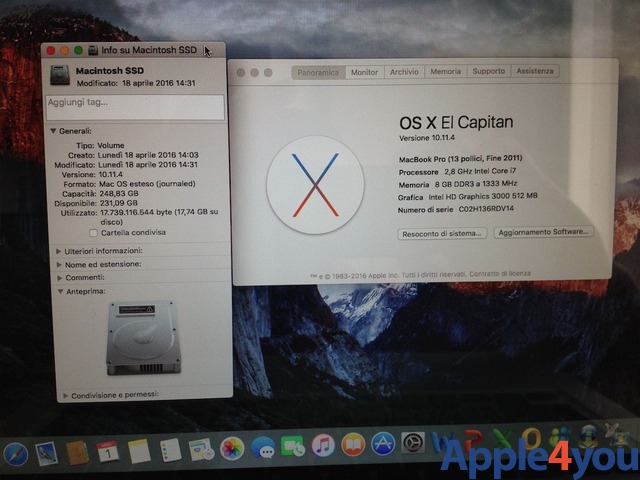Open iBooks from the Dock
The width and height of the screenshot is (640, 480).
tap(353, 444)
